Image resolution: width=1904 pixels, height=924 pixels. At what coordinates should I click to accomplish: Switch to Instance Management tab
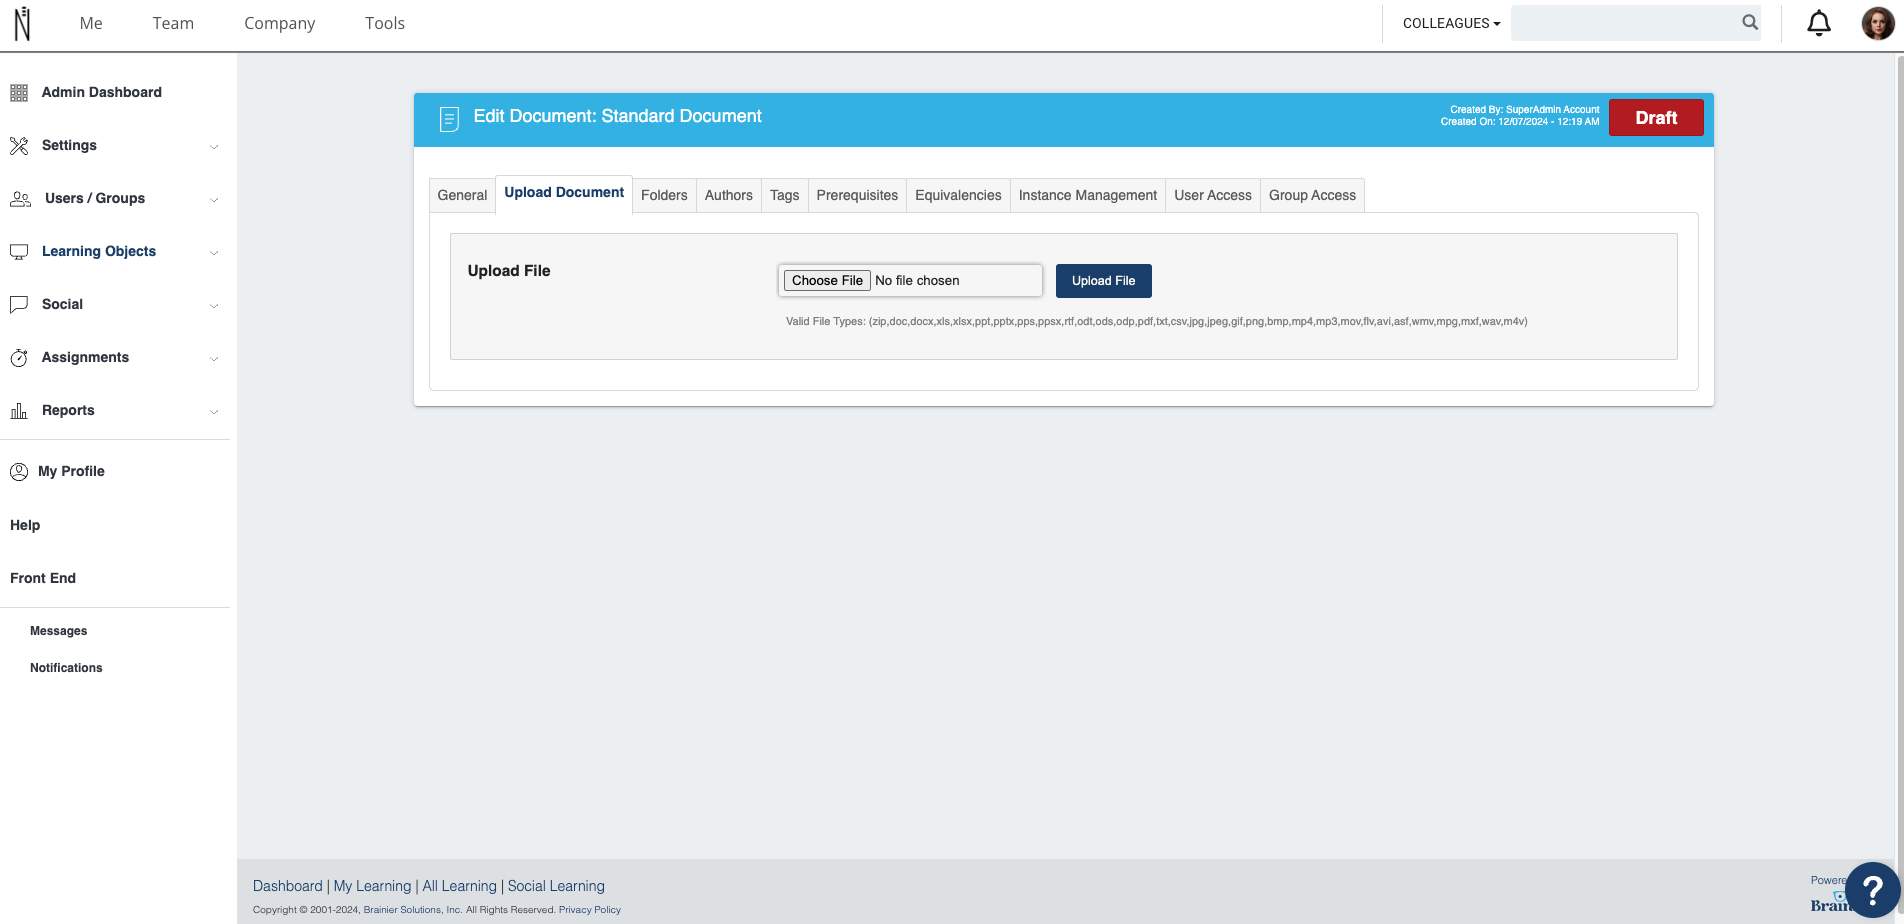[1087, 195]
